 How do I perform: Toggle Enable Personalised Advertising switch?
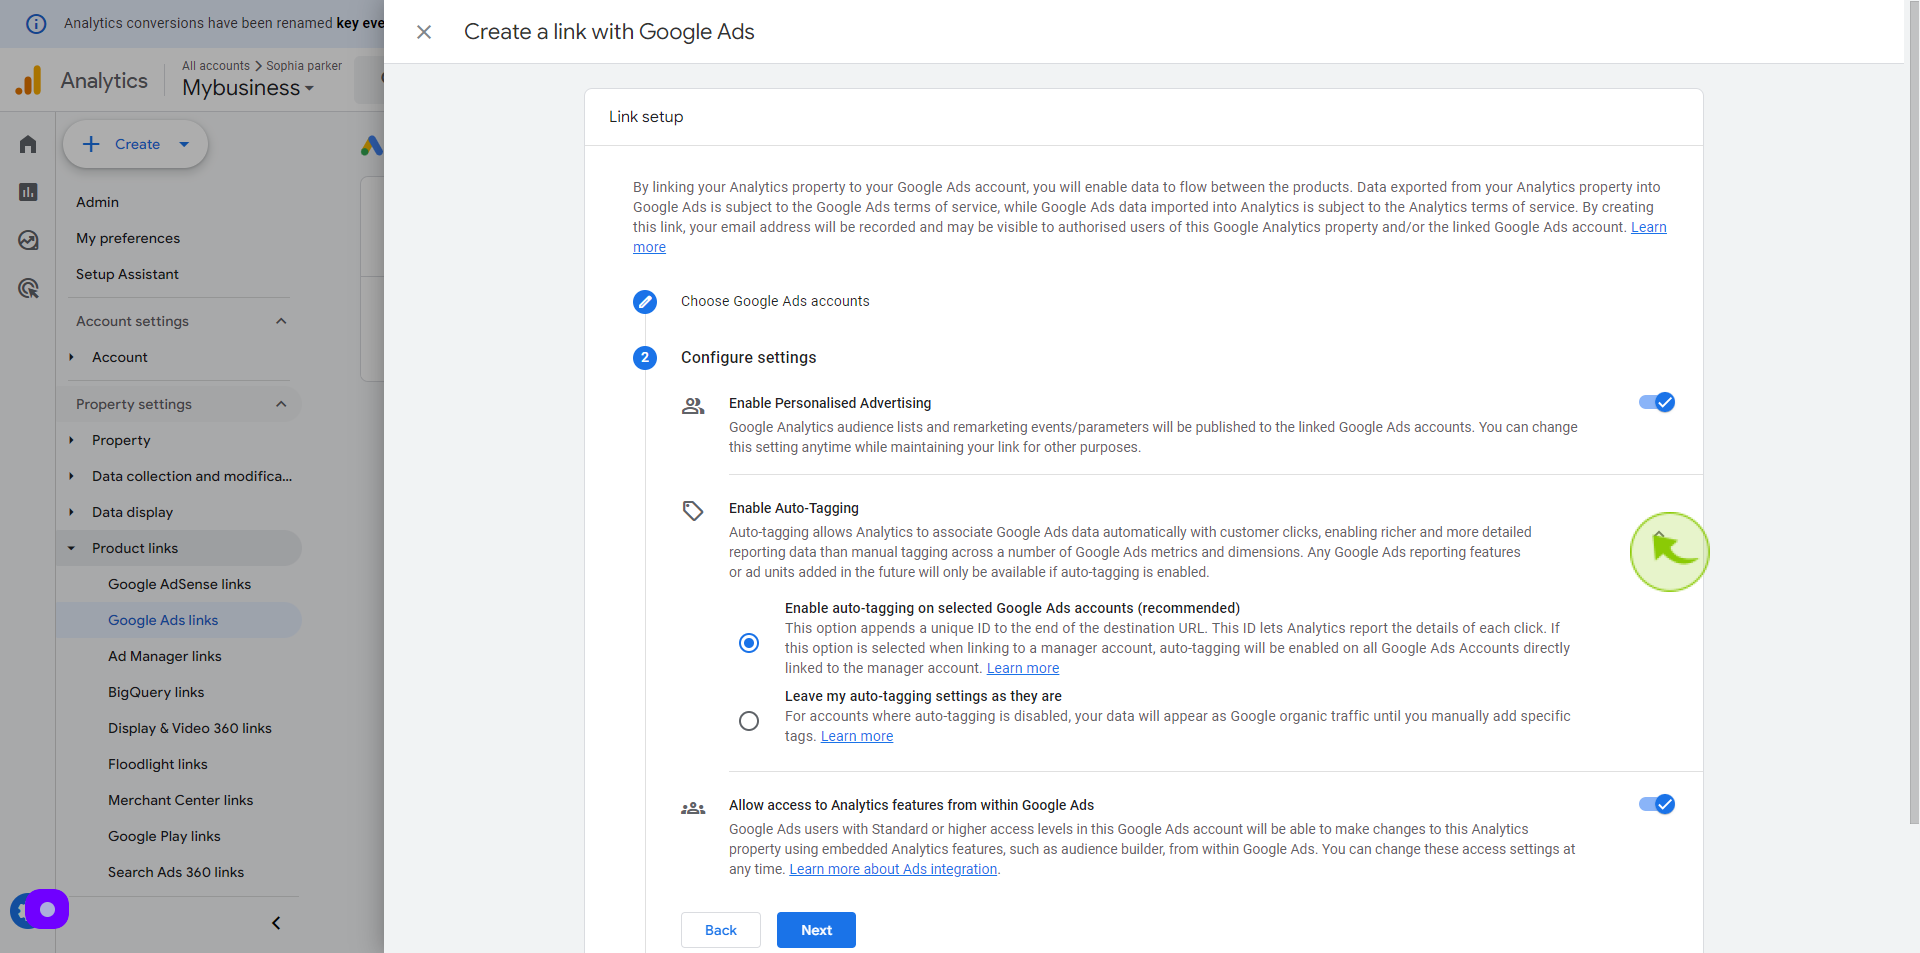[x=1657, y=402]
